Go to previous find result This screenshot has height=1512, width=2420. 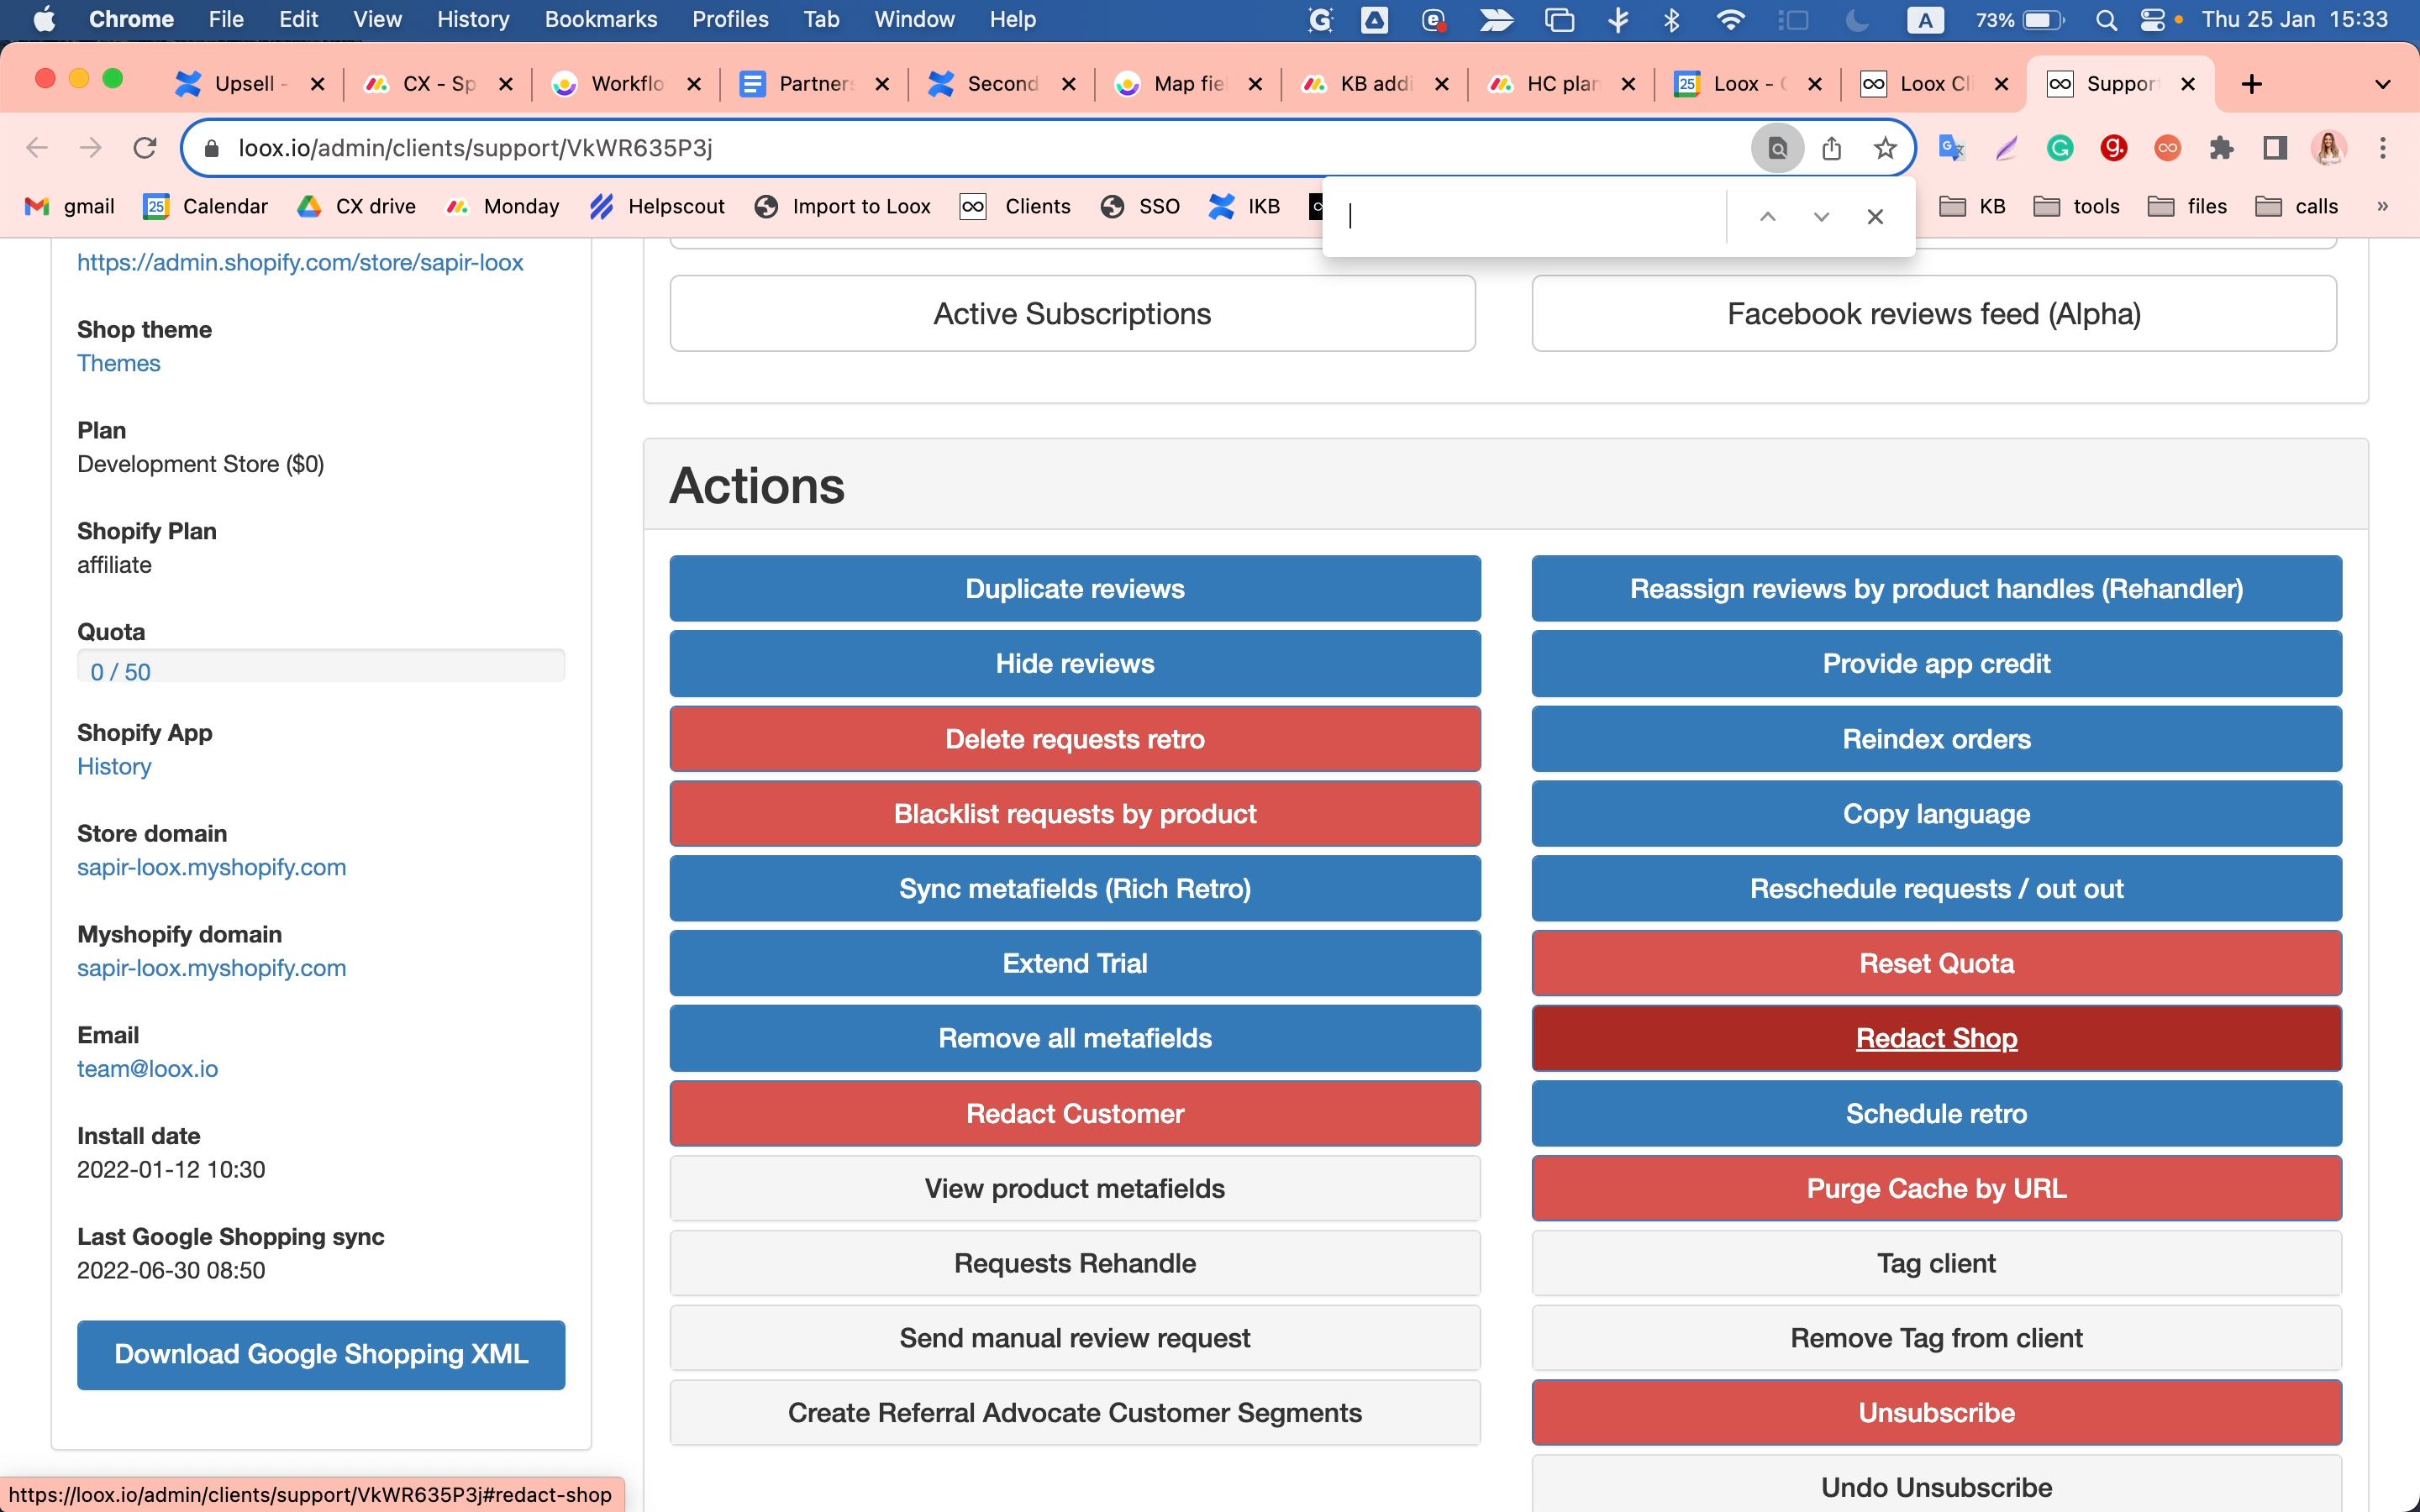pos(1767,216)
